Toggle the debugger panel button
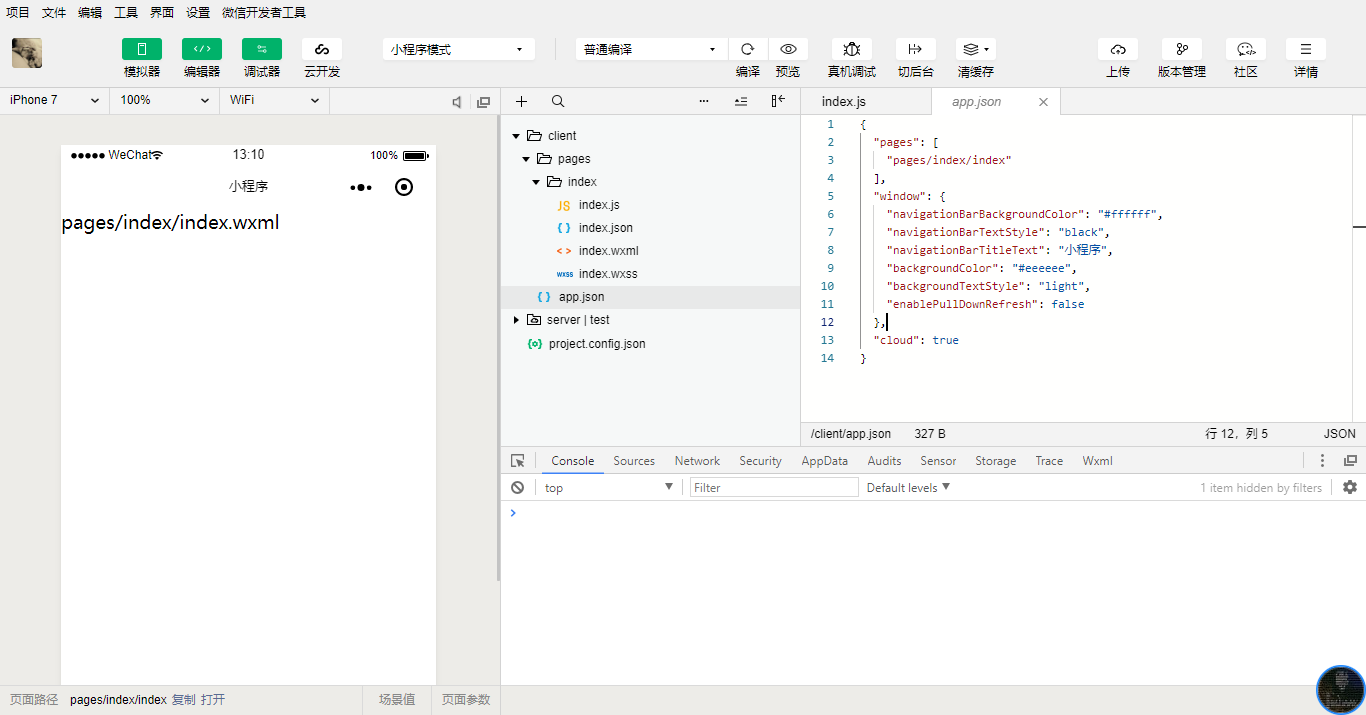The height and width of the screenshot is (715, 1366). coord(262,49)
